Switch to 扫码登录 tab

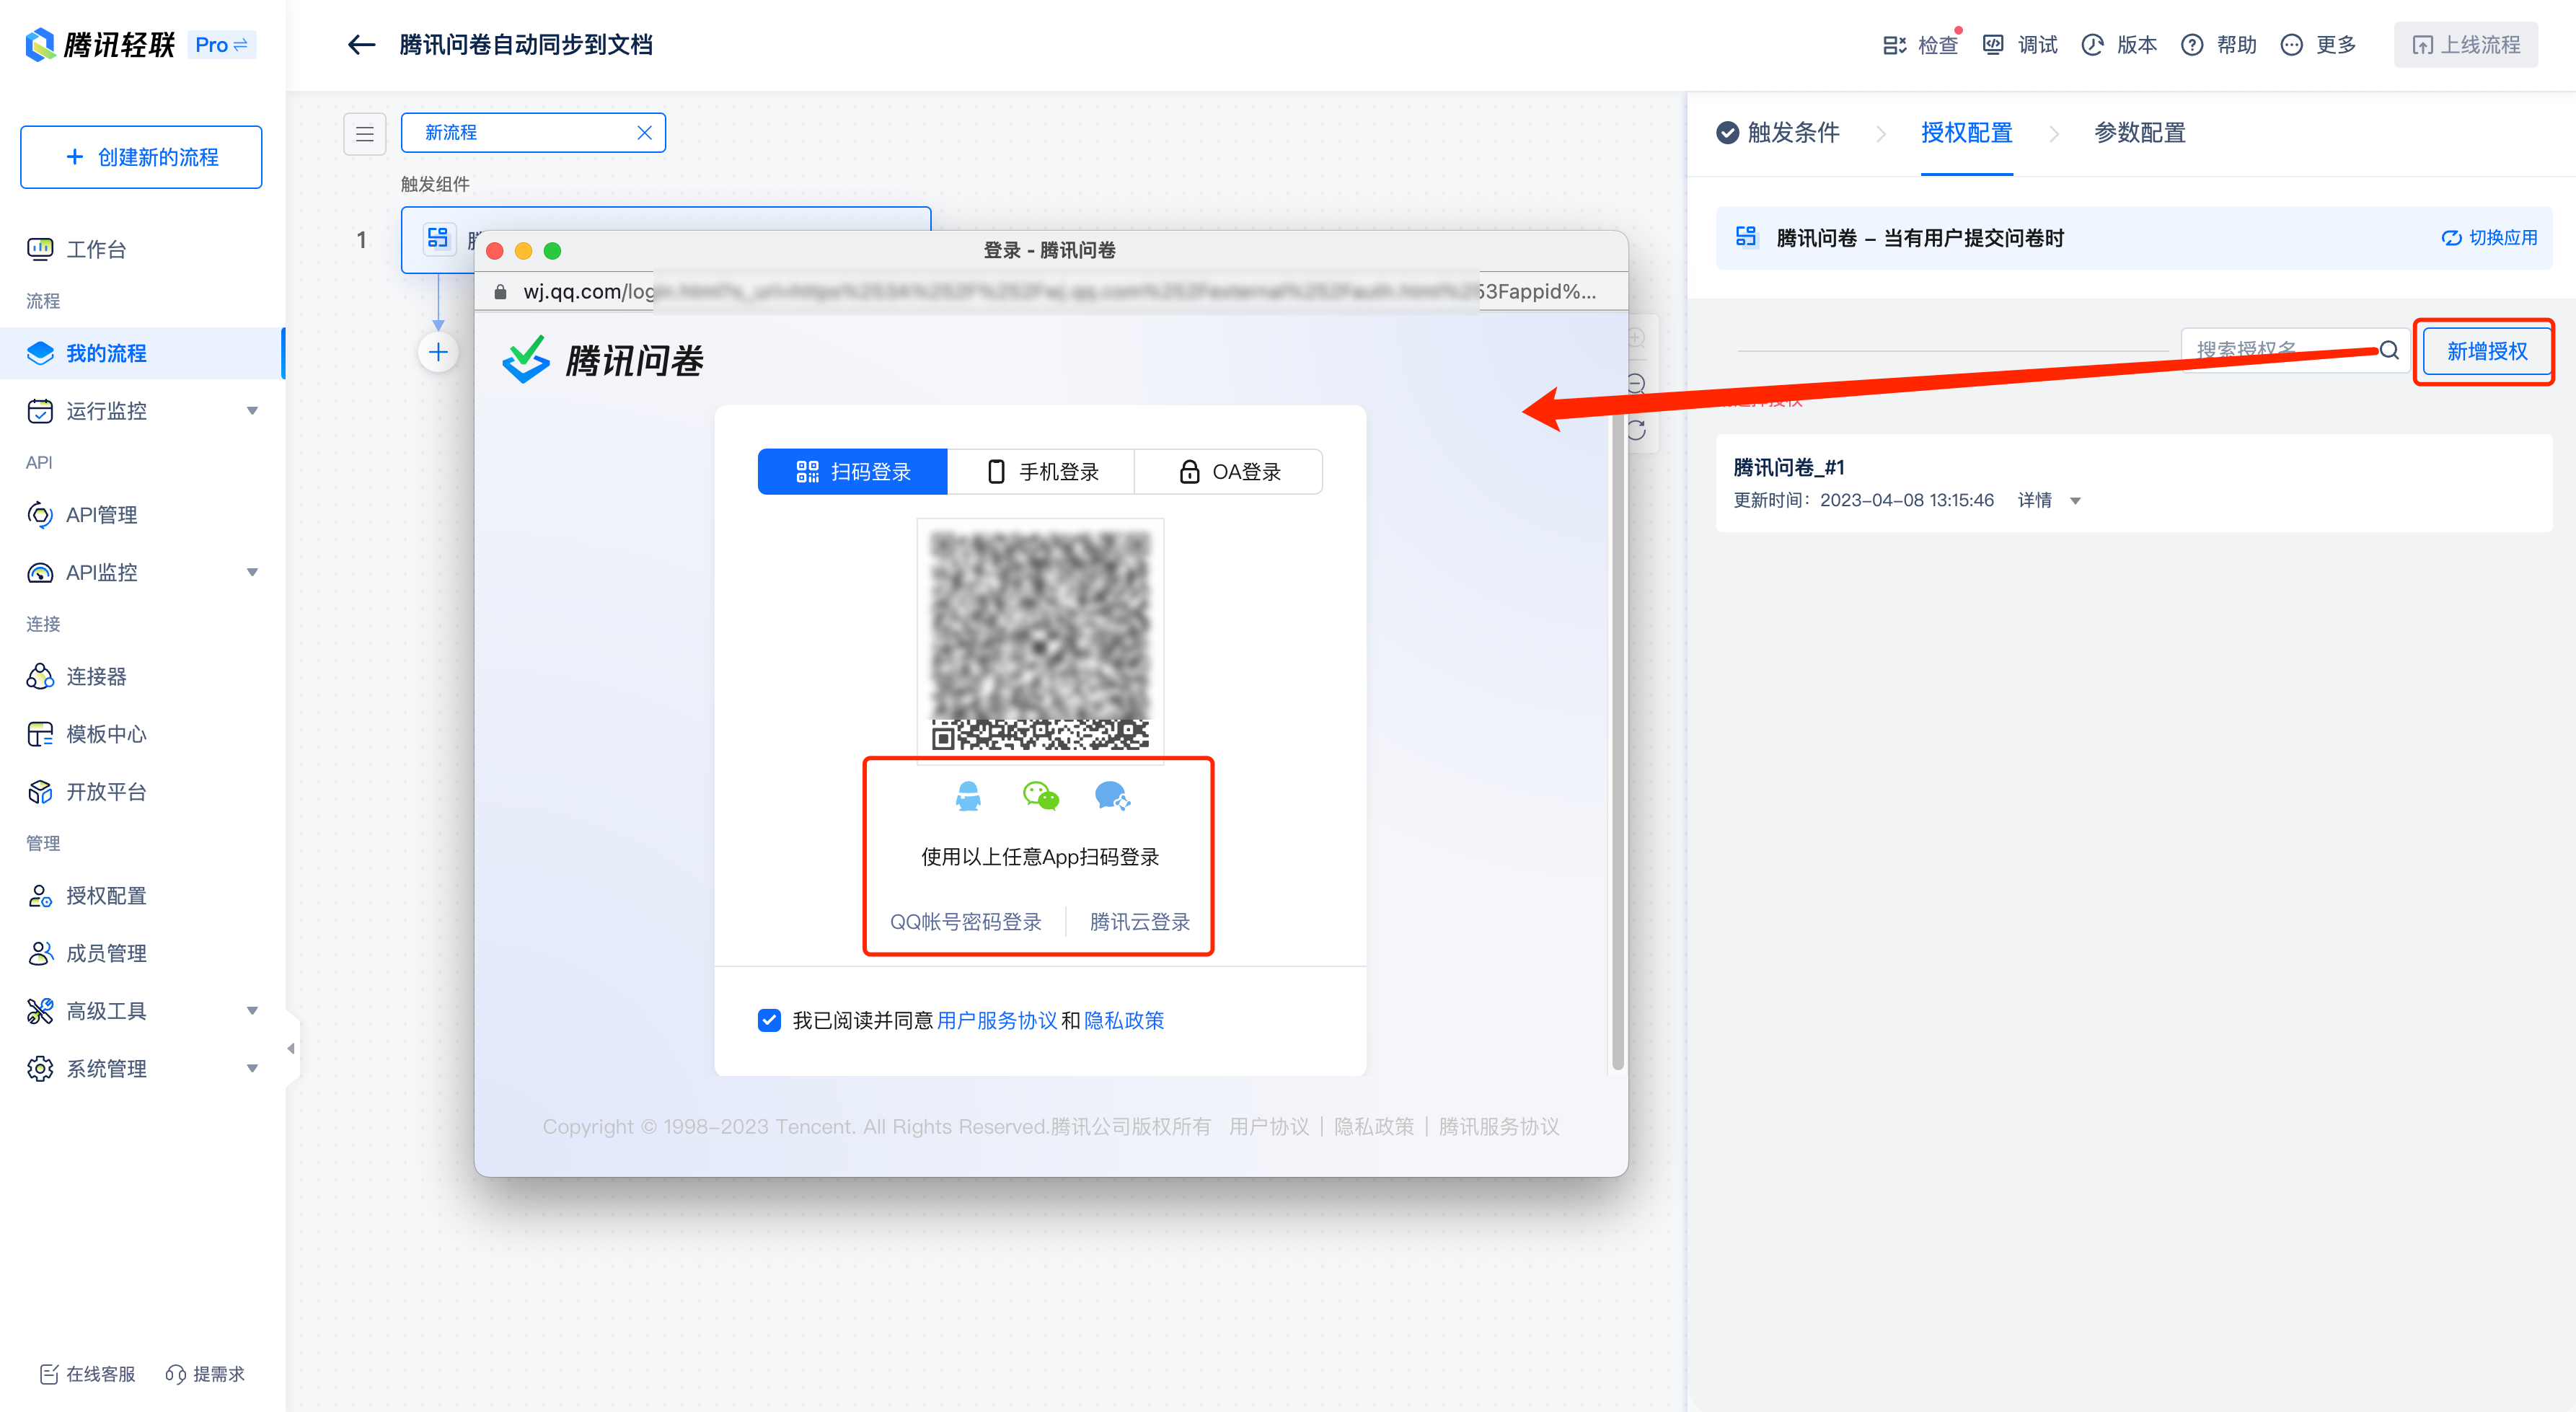click(852, 472)
